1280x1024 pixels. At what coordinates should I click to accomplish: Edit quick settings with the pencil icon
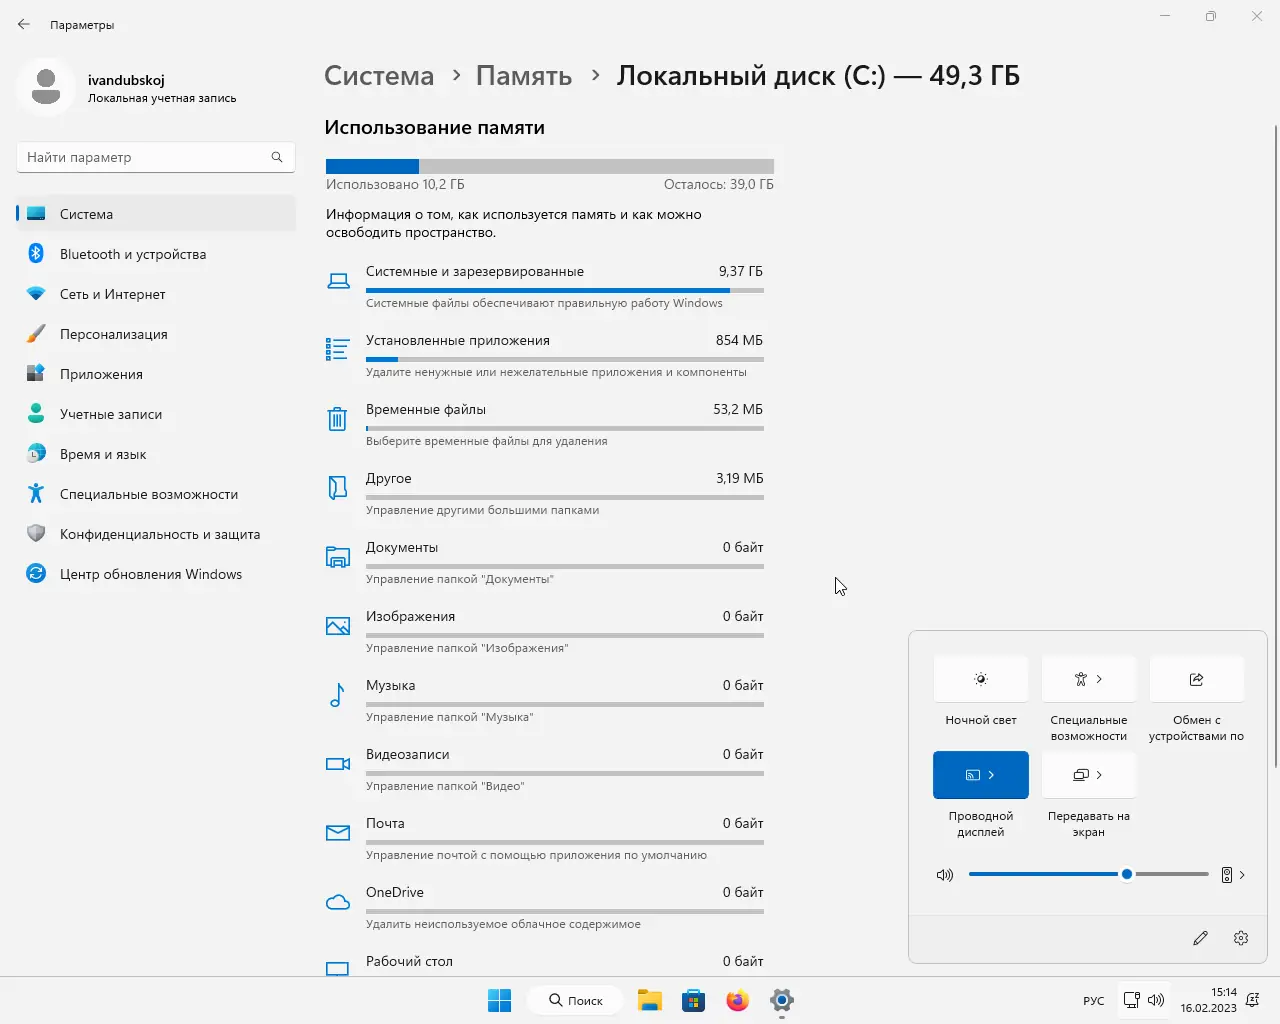click(1201, 938)
